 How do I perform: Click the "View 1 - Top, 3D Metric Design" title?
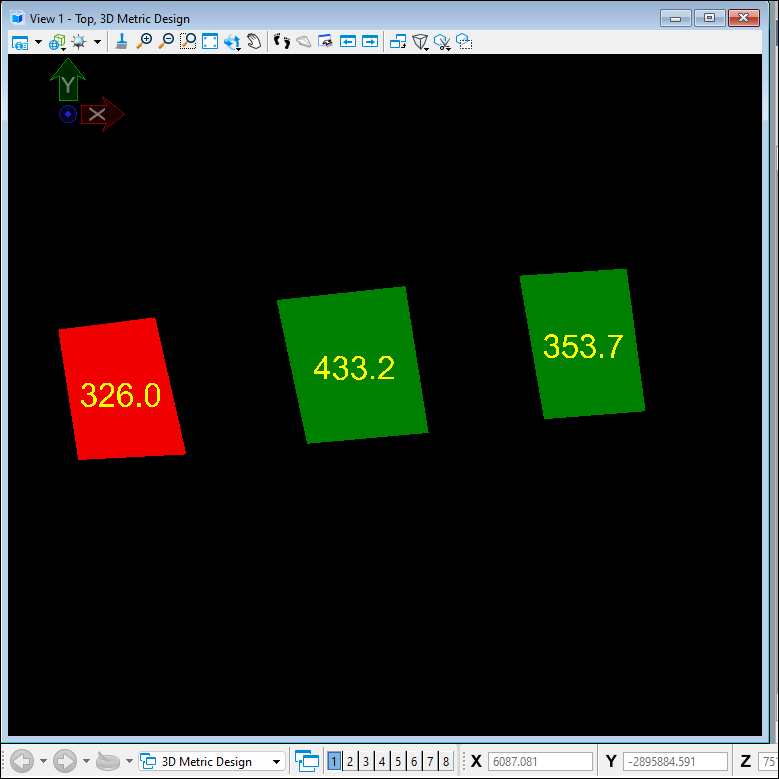coord(110,19)
